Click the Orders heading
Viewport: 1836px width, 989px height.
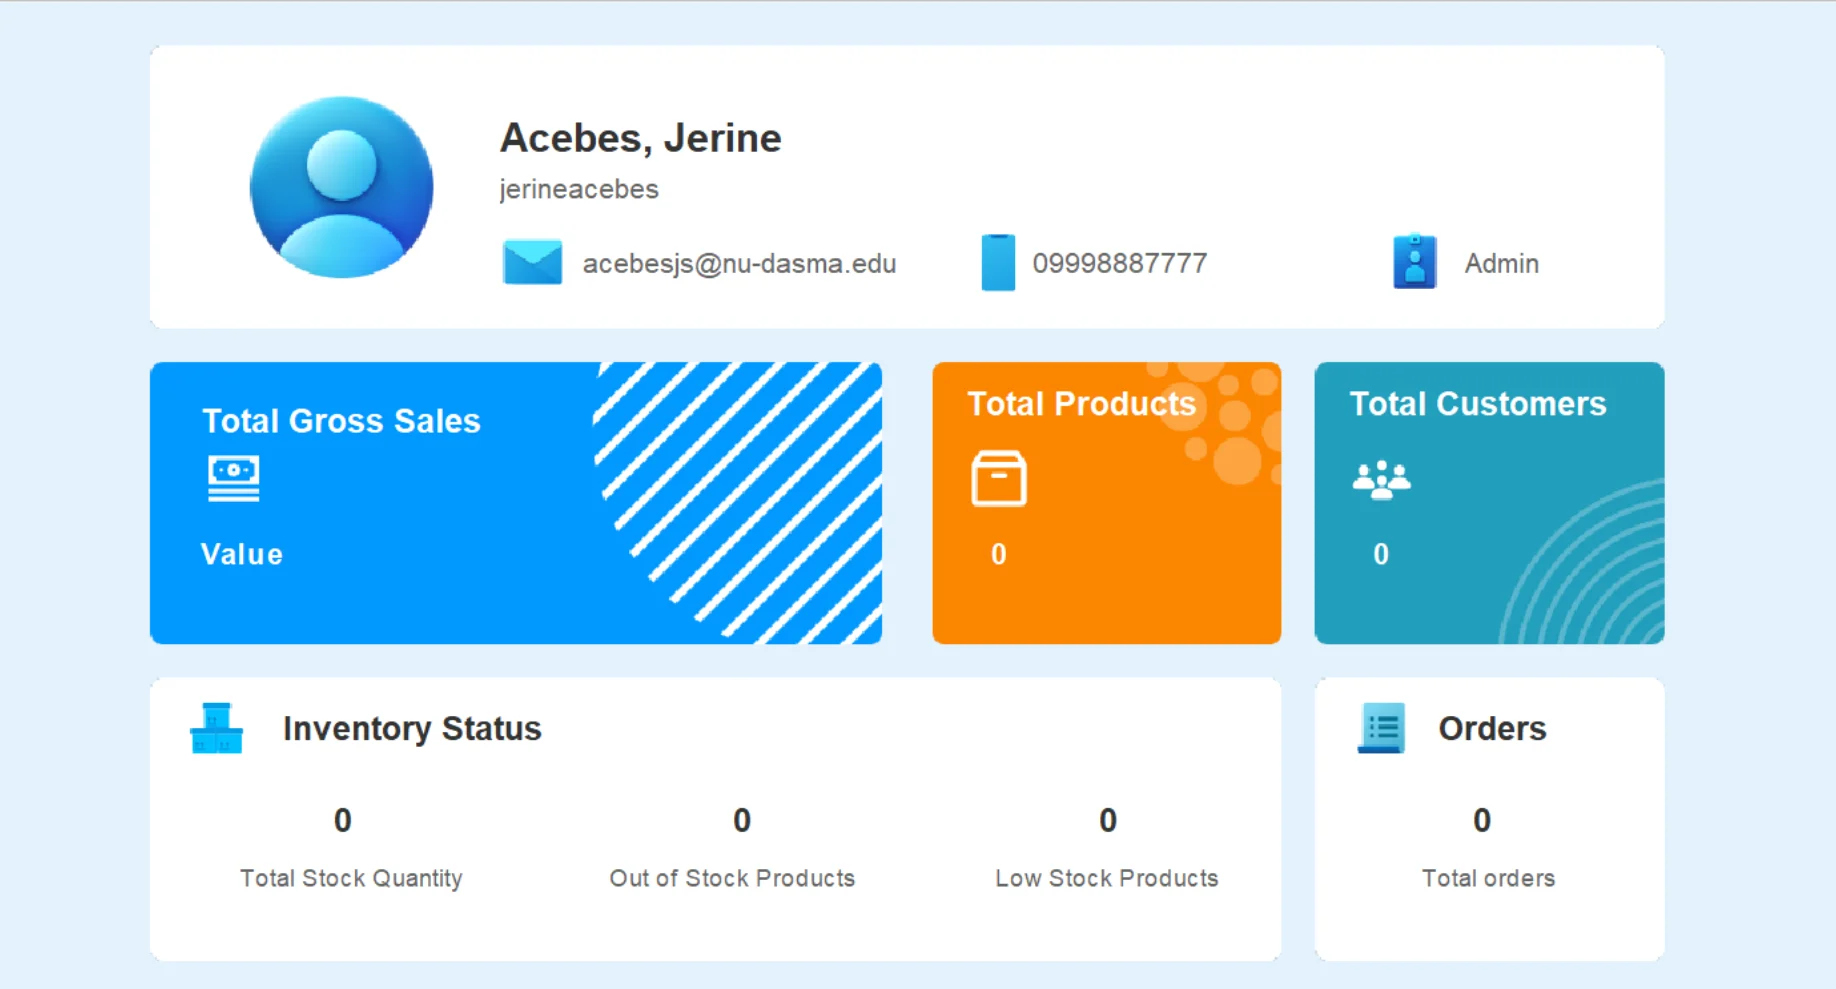[1492, 729]
